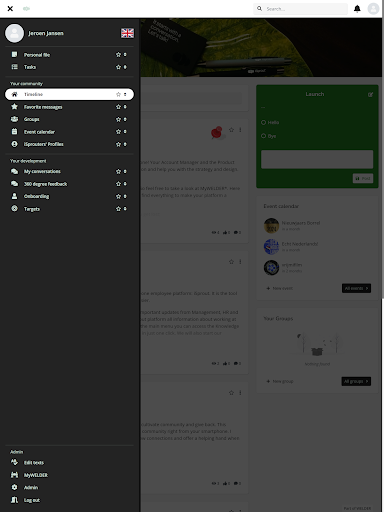The image size is (384, 512).
Task: Click the MyWELDER binoculars icon
Action: point(14,475)
